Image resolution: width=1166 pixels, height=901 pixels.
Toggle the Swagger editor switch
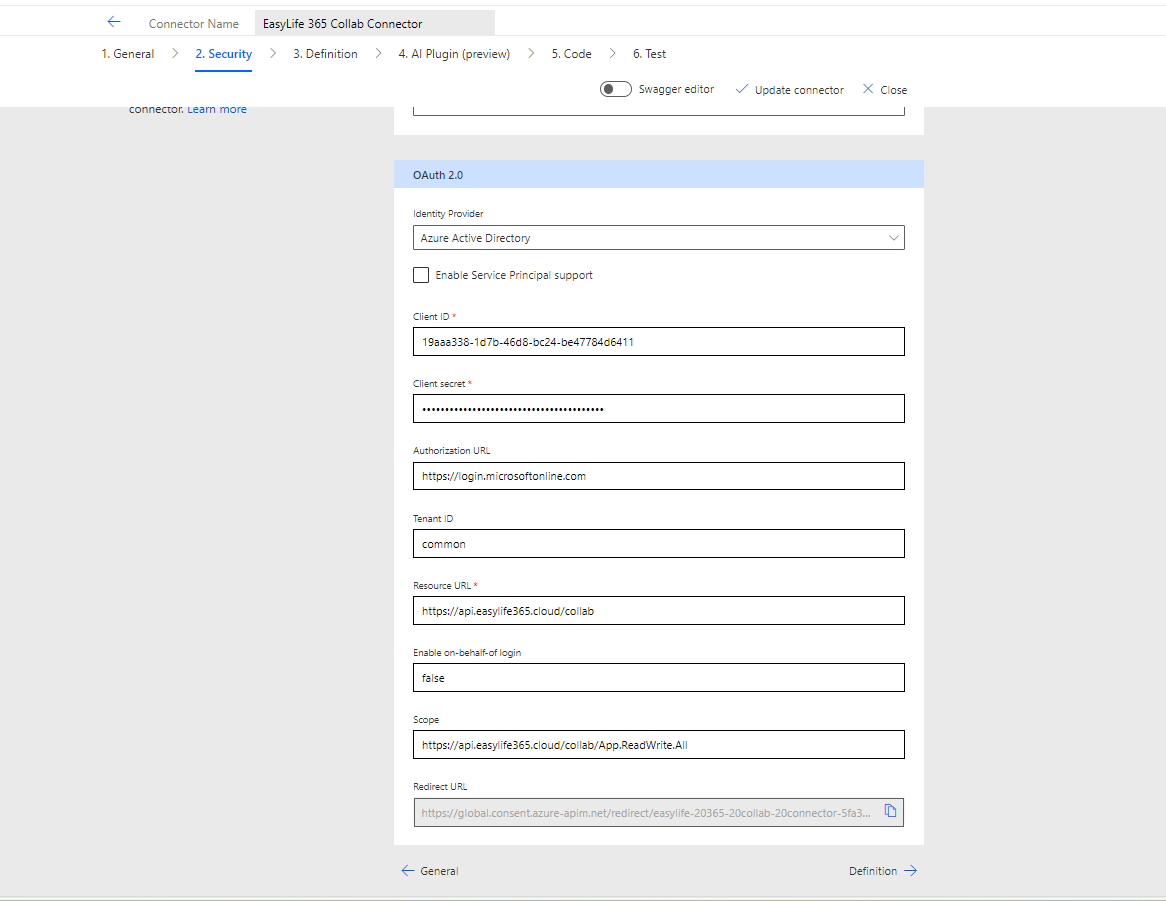(615, 89)
